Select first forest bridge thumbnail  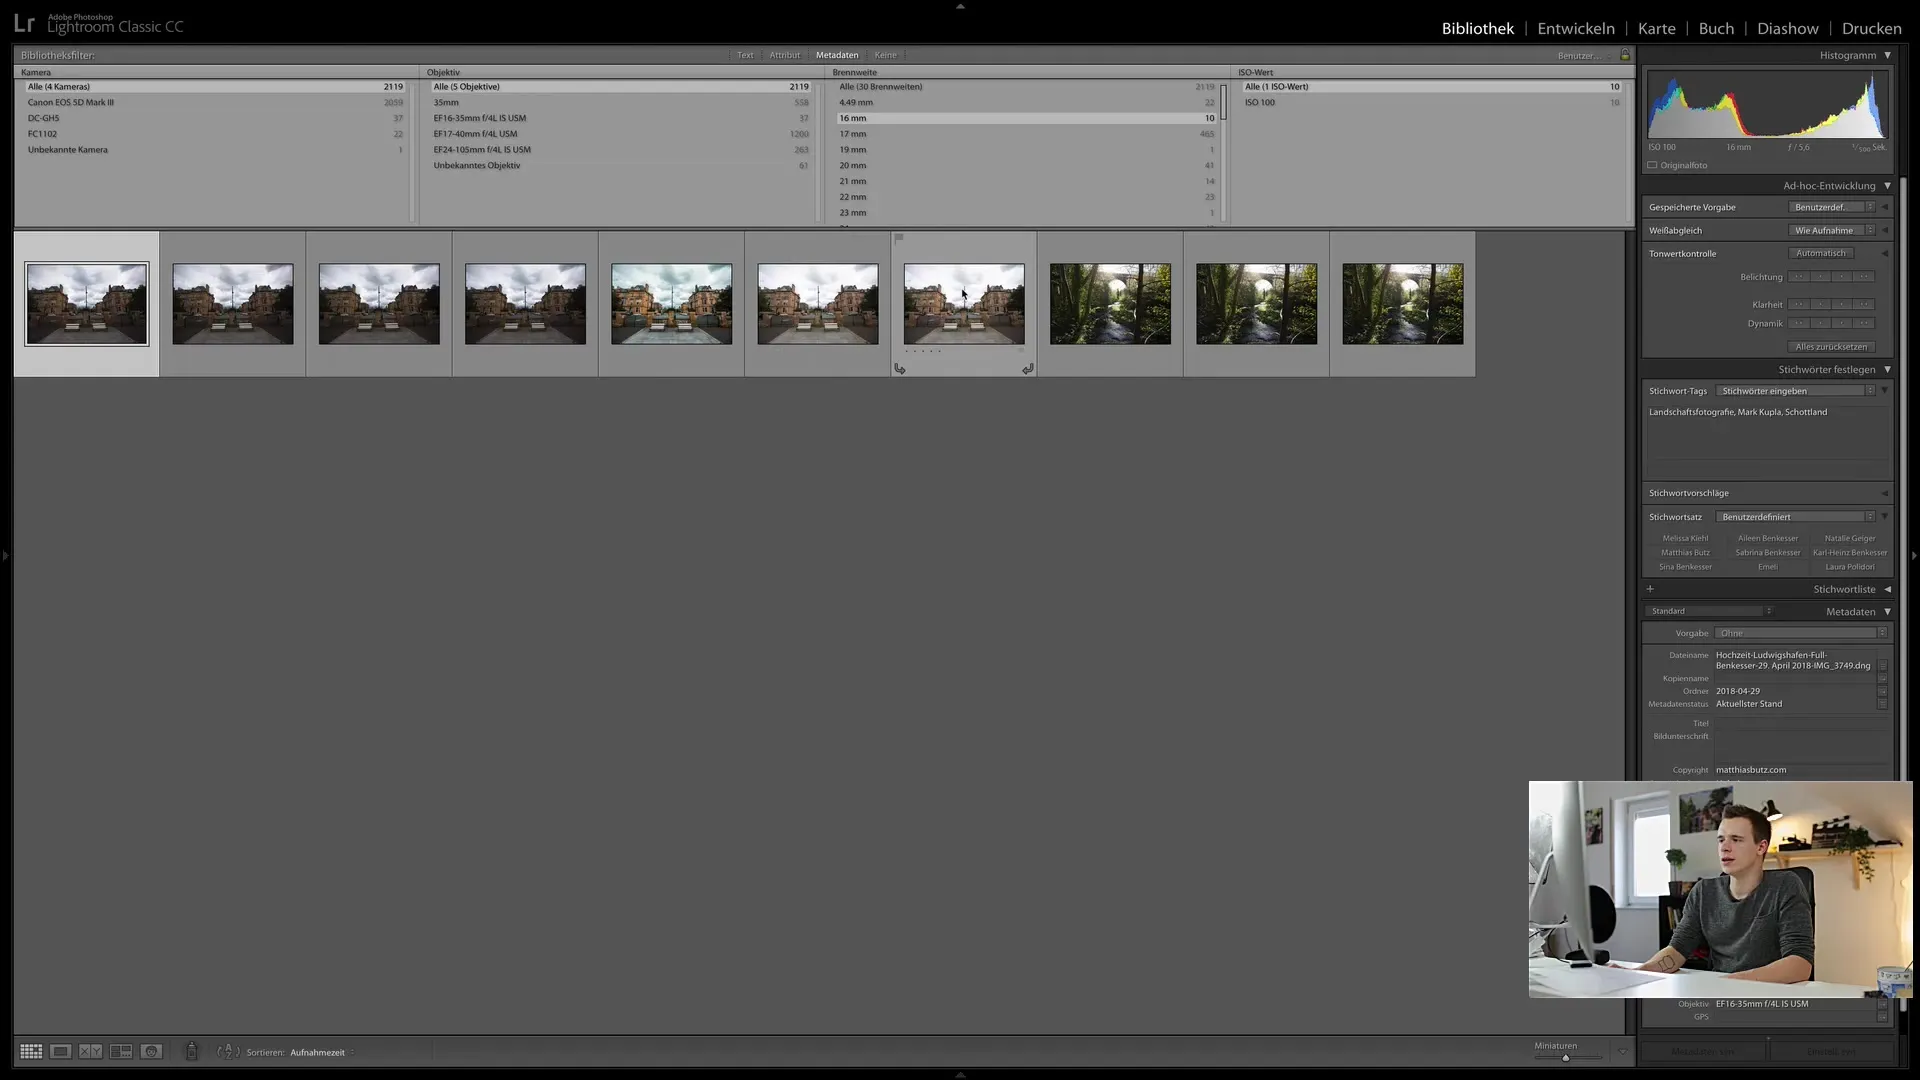tap(1110, 304)
